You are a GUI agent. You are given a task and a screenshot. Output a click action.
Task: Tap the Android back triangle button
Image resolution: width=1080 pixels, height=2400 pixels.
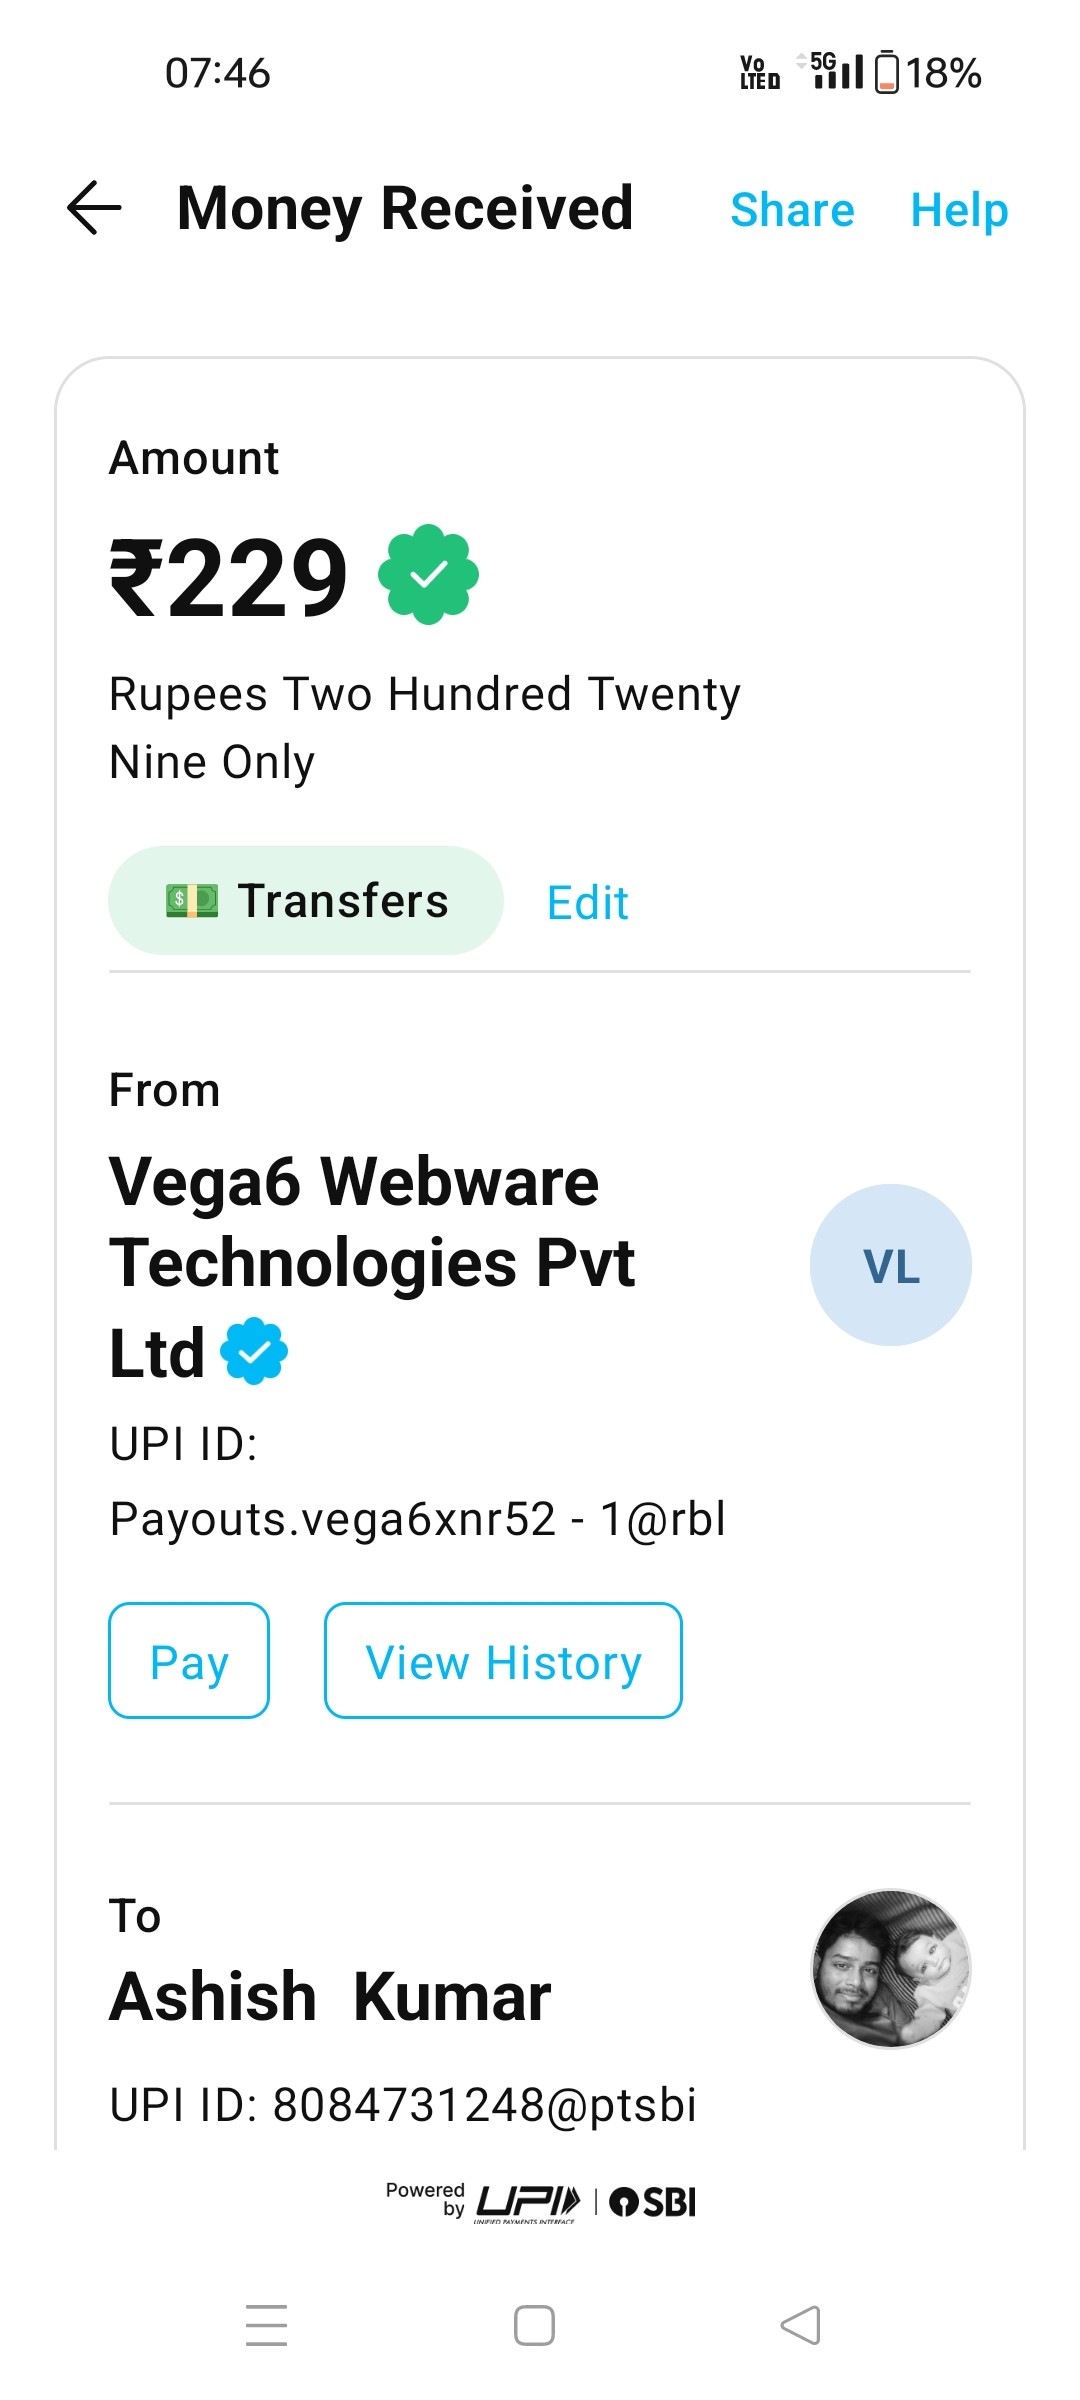(x=801, y=2325)
